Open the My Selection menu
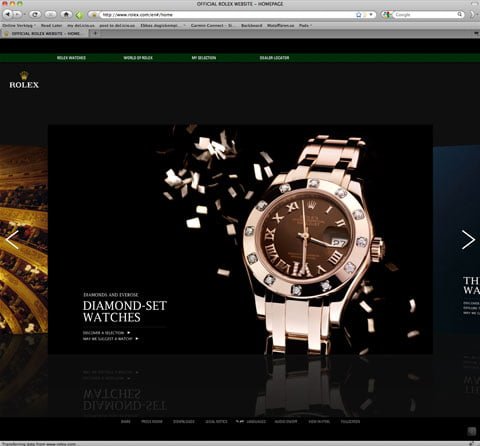Image resolution: width=480 pixels, height=446 pixels. click(204, 58)
